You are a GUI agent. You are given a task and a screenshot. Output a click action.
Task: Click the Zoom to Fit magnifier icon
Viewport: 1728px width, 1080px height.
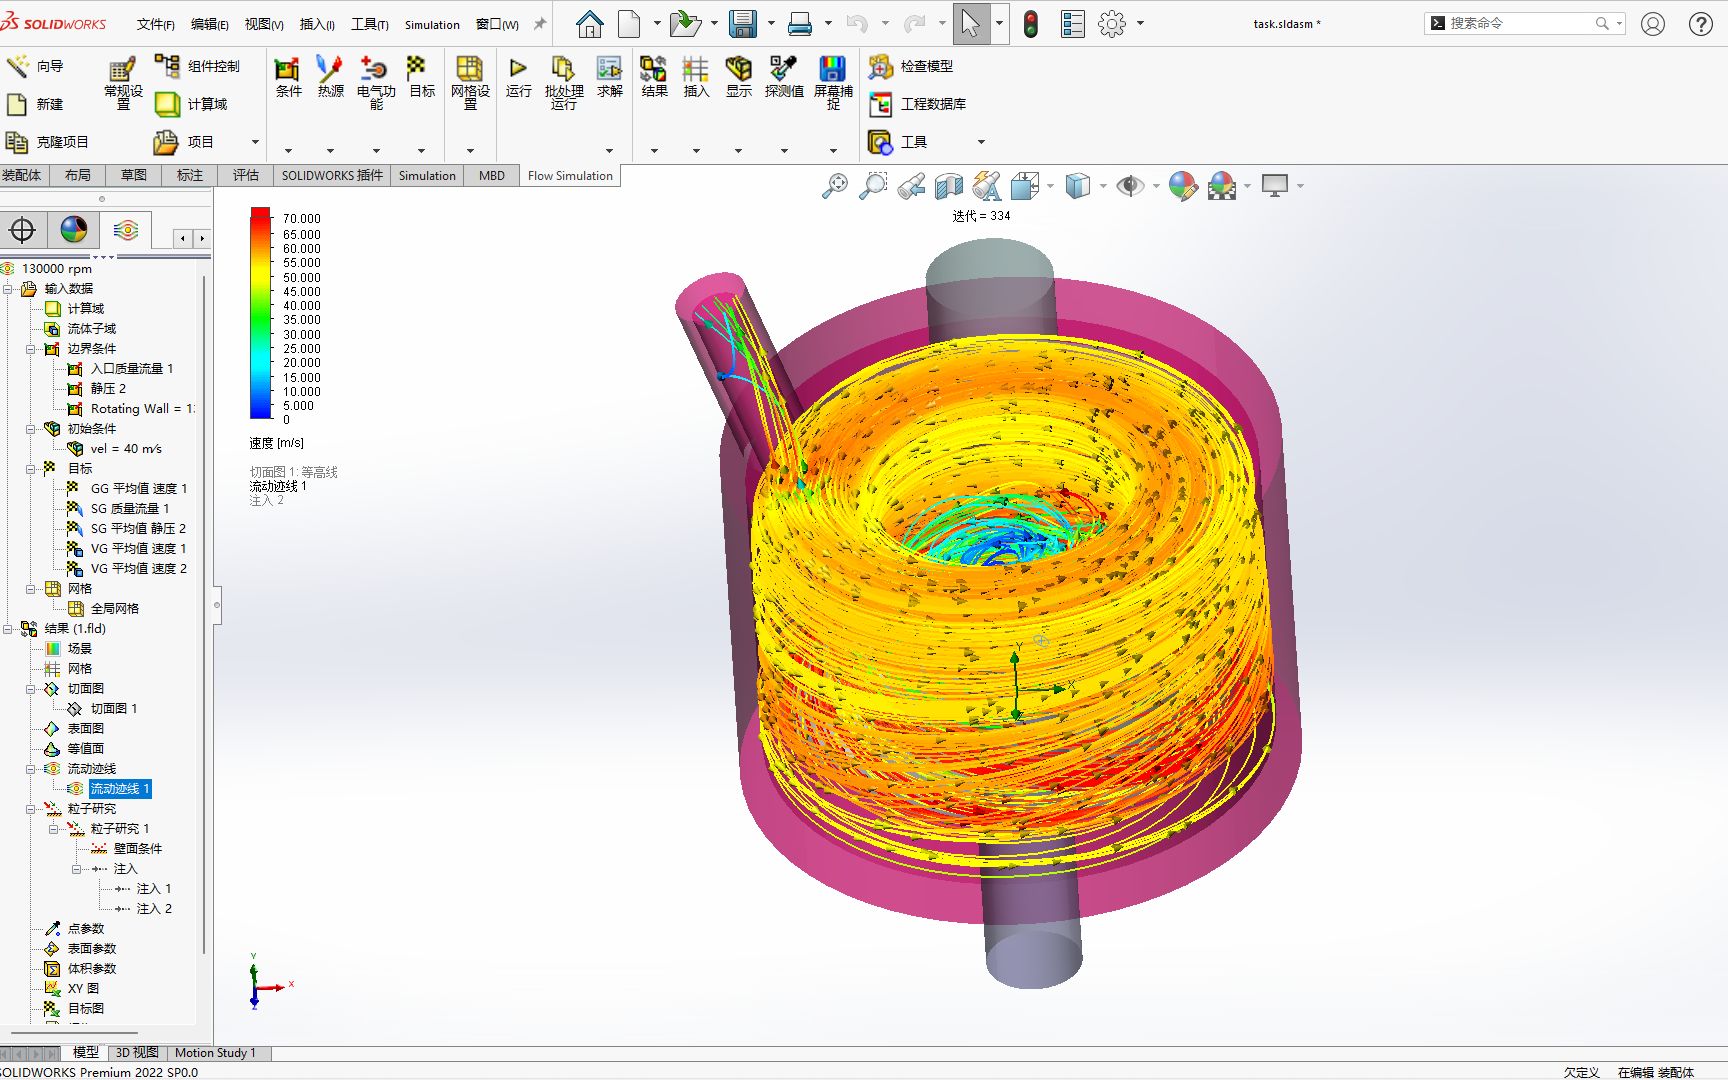click(x=835, y=186)
